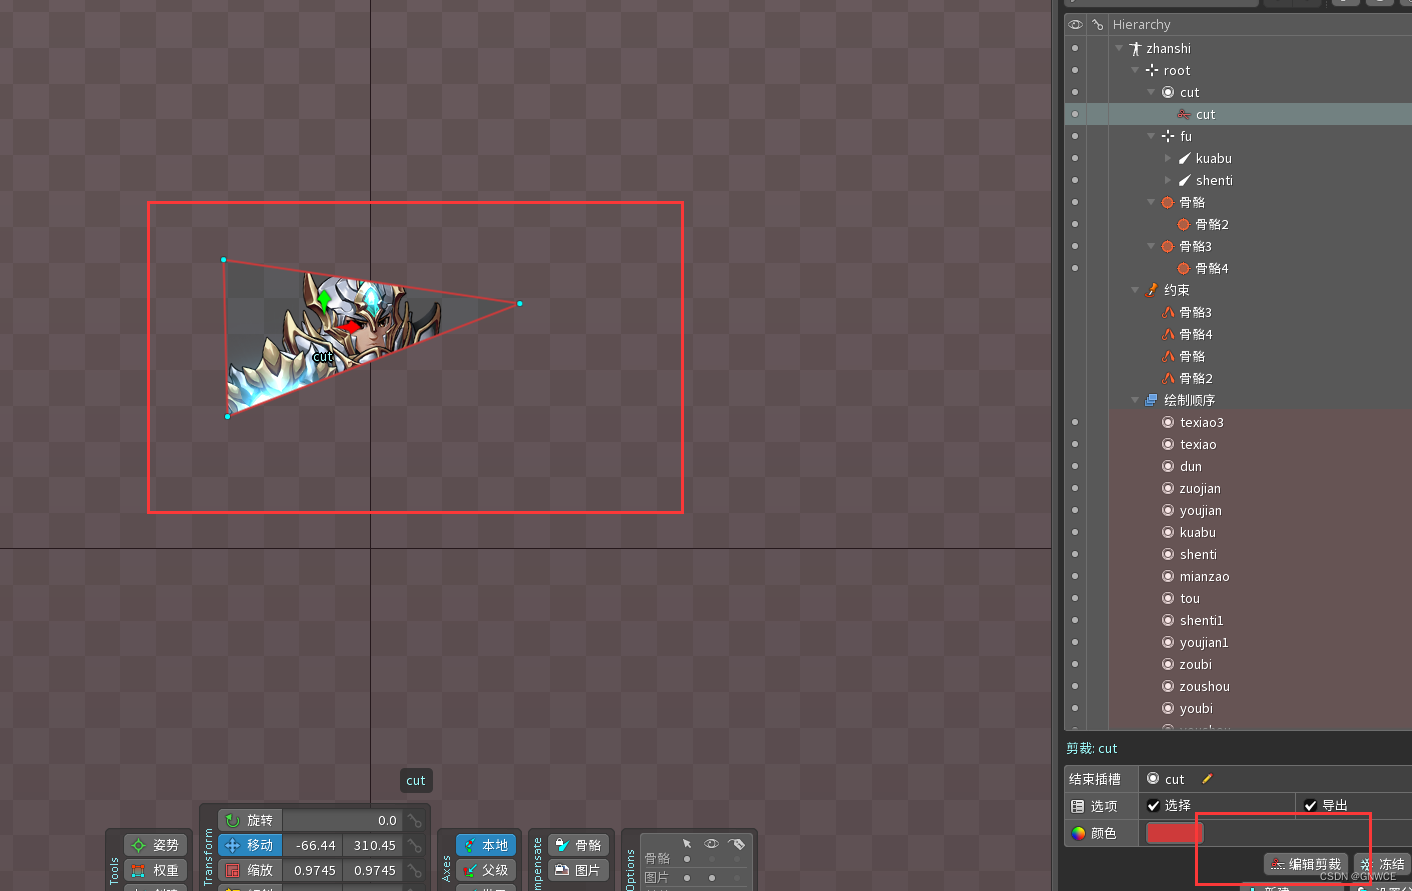The height and width of the screenshot is (891, 1412).
Task: Activate the Weights (权重) tool
Action: click(x=156, y=870)
